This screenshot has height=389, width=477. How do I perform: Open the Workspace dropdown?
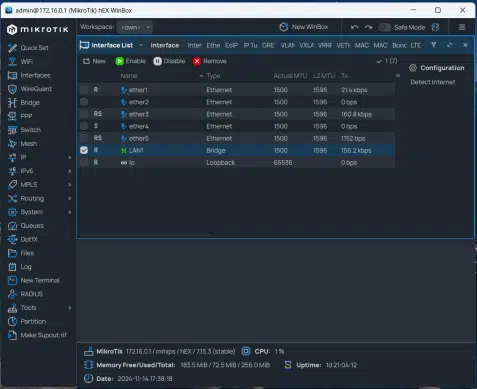click(x=135, y=27)
